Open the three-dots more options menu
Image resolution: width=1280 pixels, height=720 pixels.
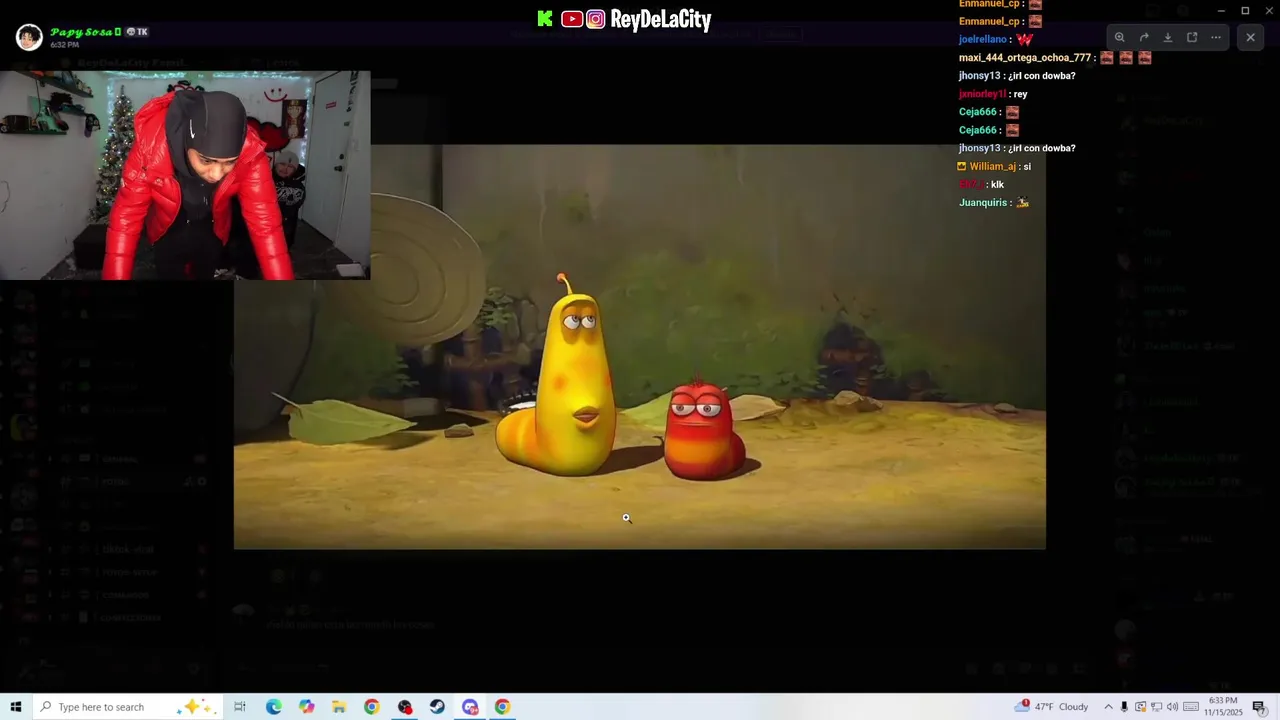coord(1216,37)
